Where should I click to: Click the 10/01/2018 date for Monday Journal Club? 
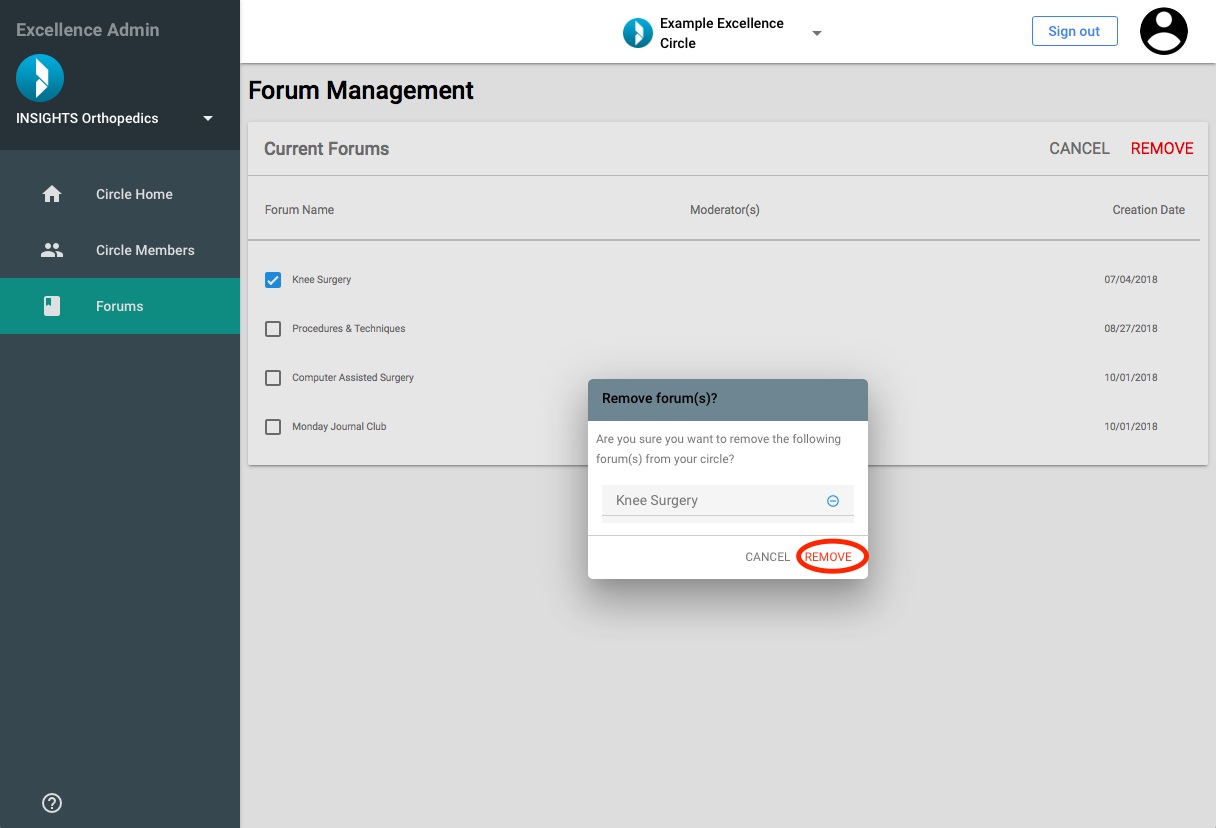(x=1131, y=427)
